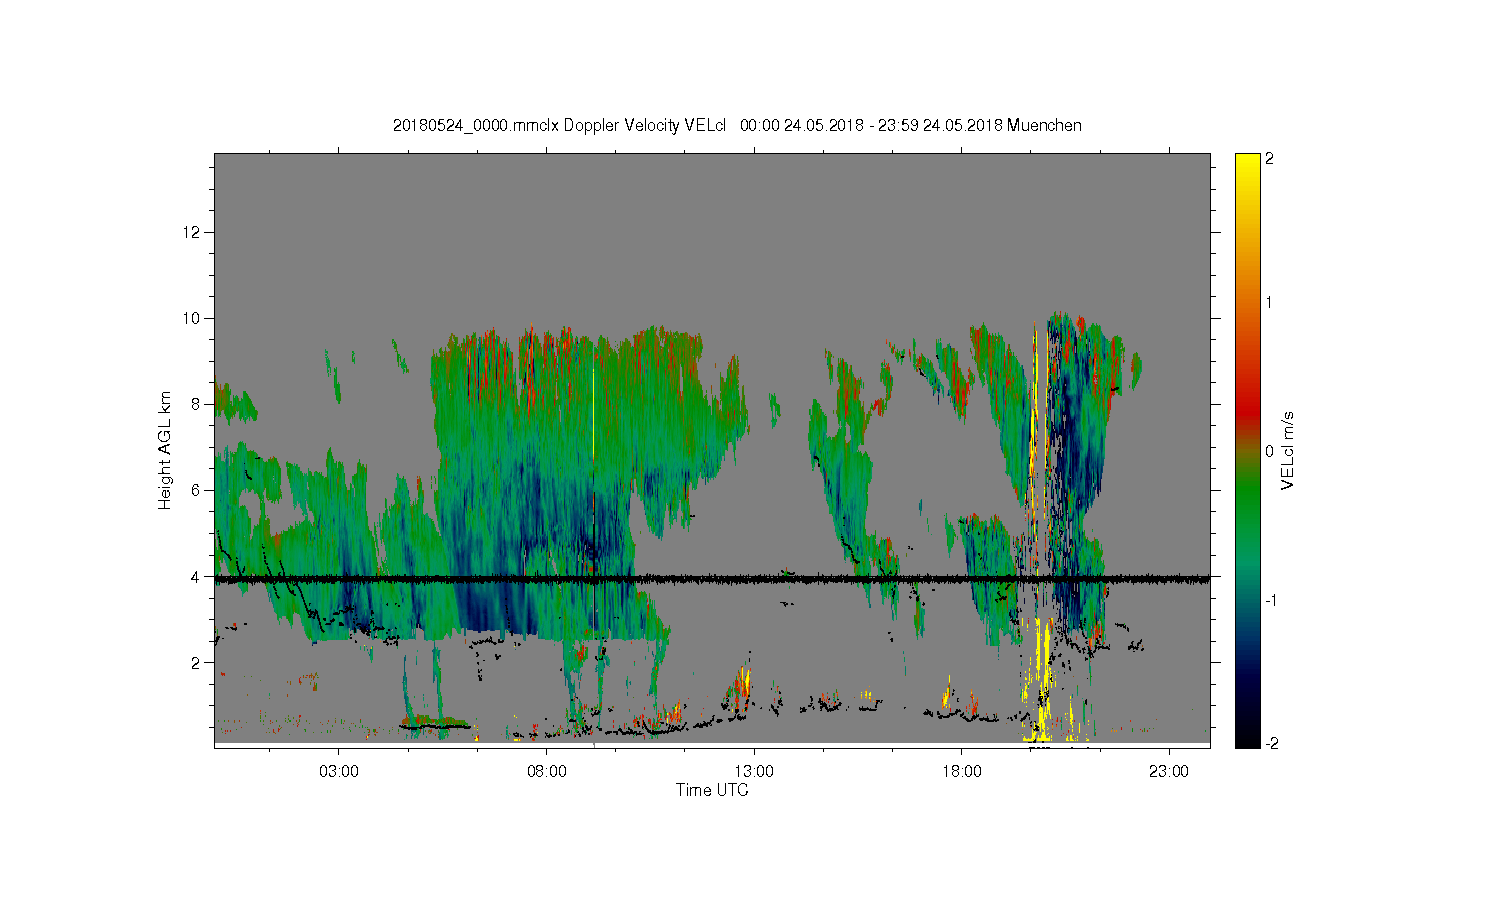Click the colorbar value label -1
Image resolution: width=1500 pixels, height=900 pixels.
tap(1271, 600)
